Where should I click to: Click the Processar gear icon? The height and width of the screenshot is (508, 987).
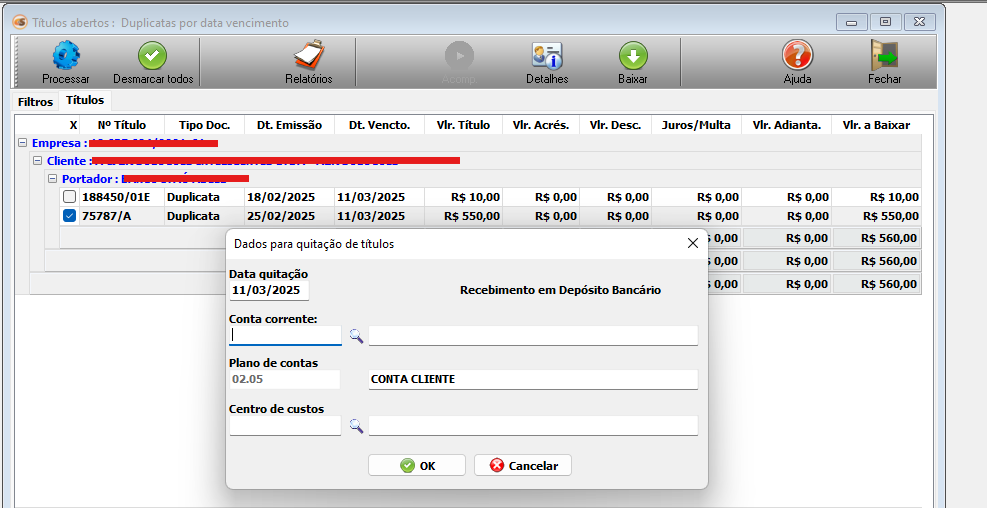coord(66,56)
